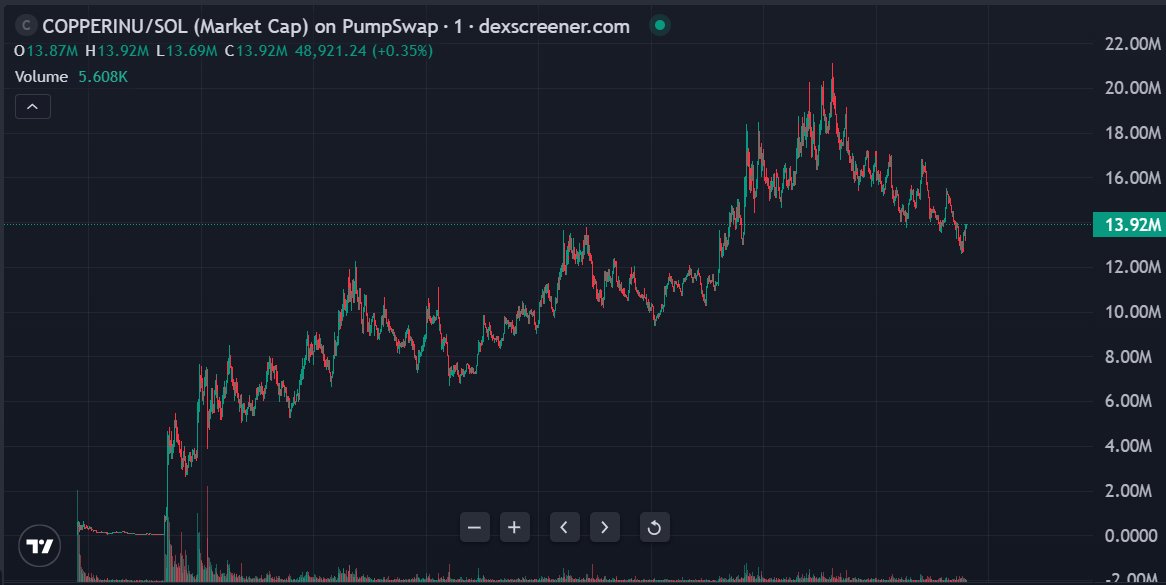Collapse the indicator legend with the caret
1166x585 pixels.
(x=33, y=107)
